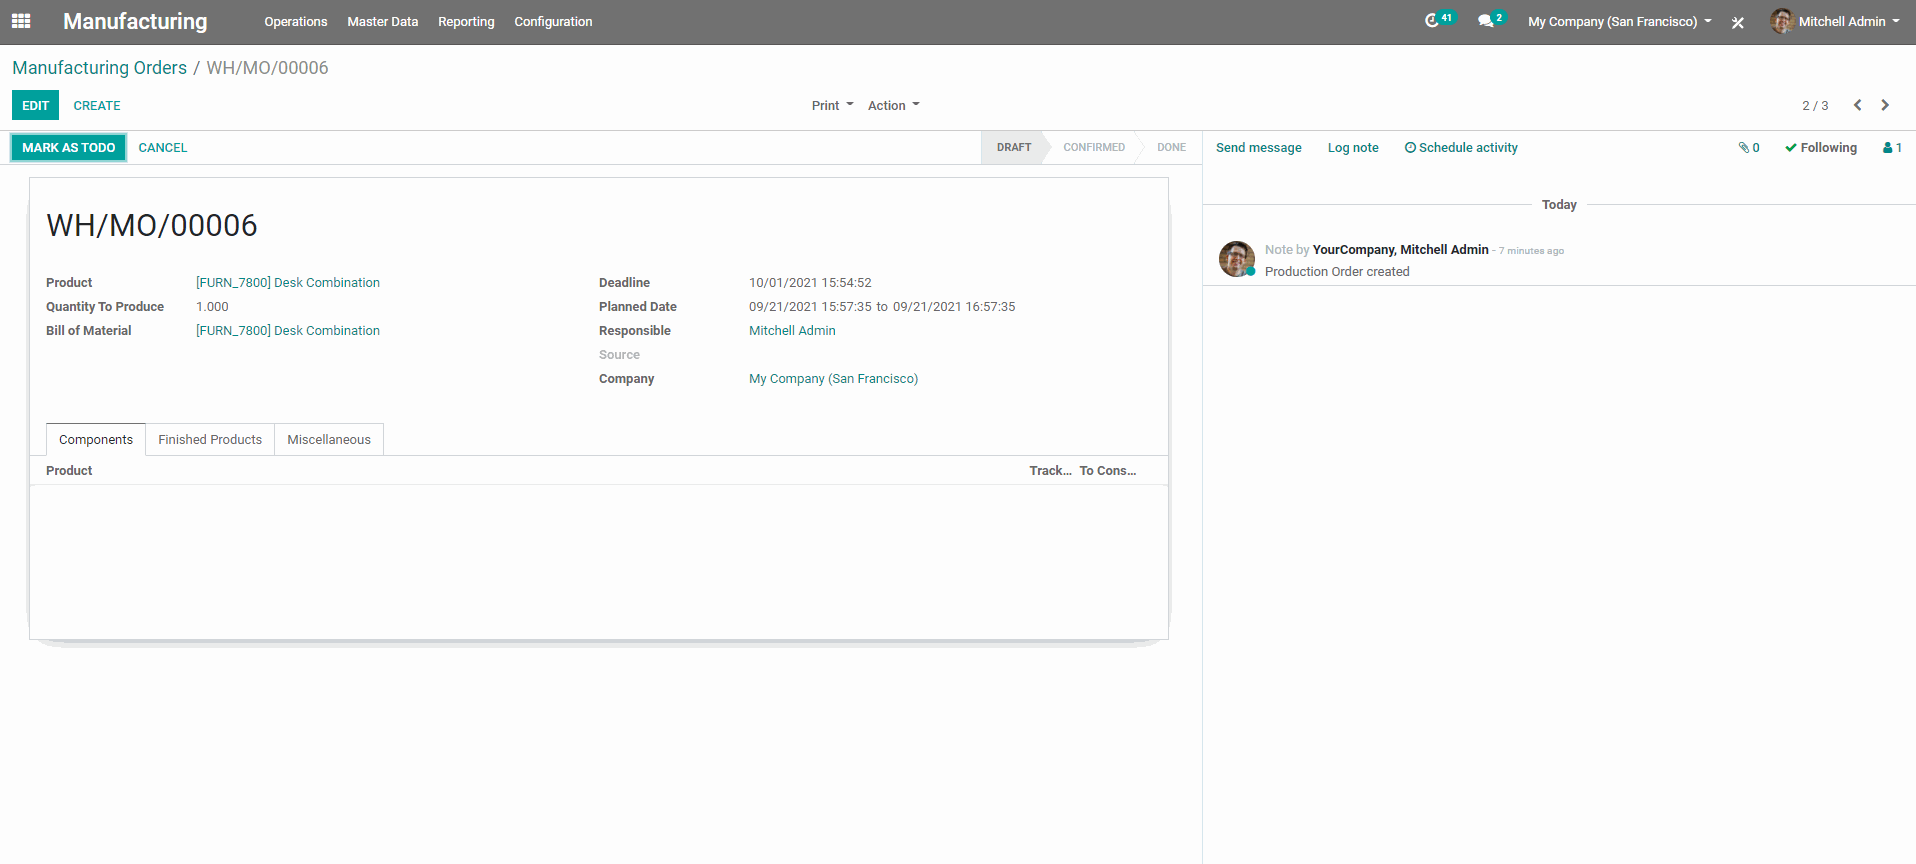Open the Reporting menu

466,21
